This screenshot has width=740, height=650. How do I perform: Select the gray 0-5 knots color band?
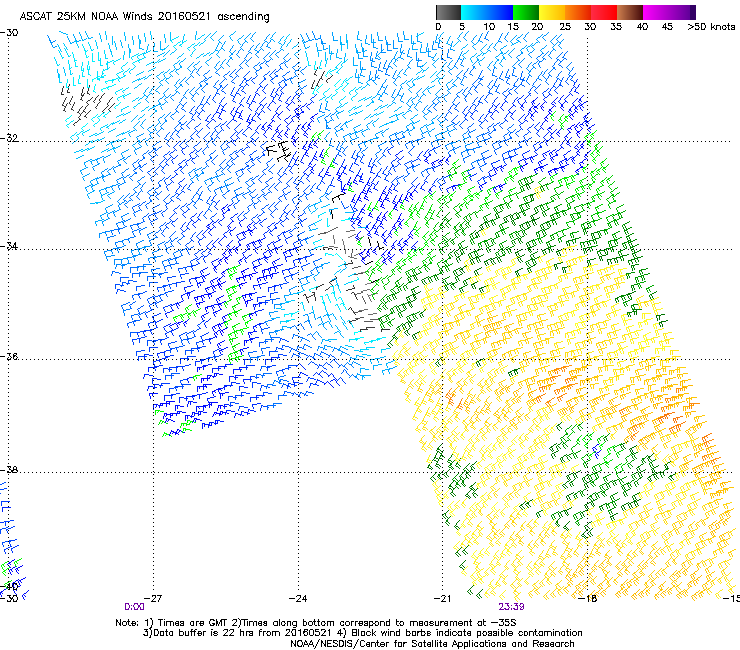(x=448, y=12)
